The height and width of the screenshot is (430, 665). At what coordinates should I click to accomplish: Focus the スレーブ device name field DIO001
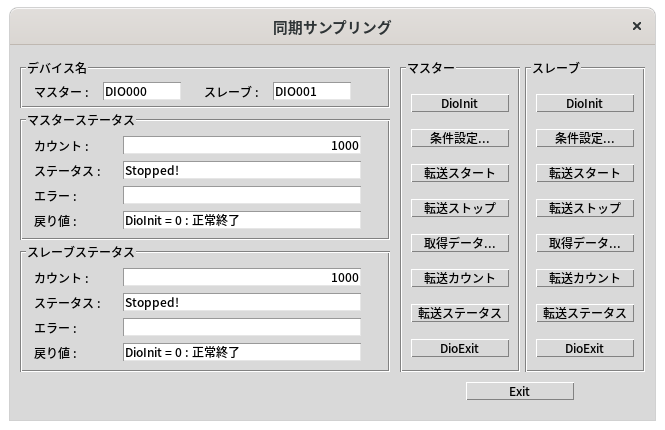(311, 92)
